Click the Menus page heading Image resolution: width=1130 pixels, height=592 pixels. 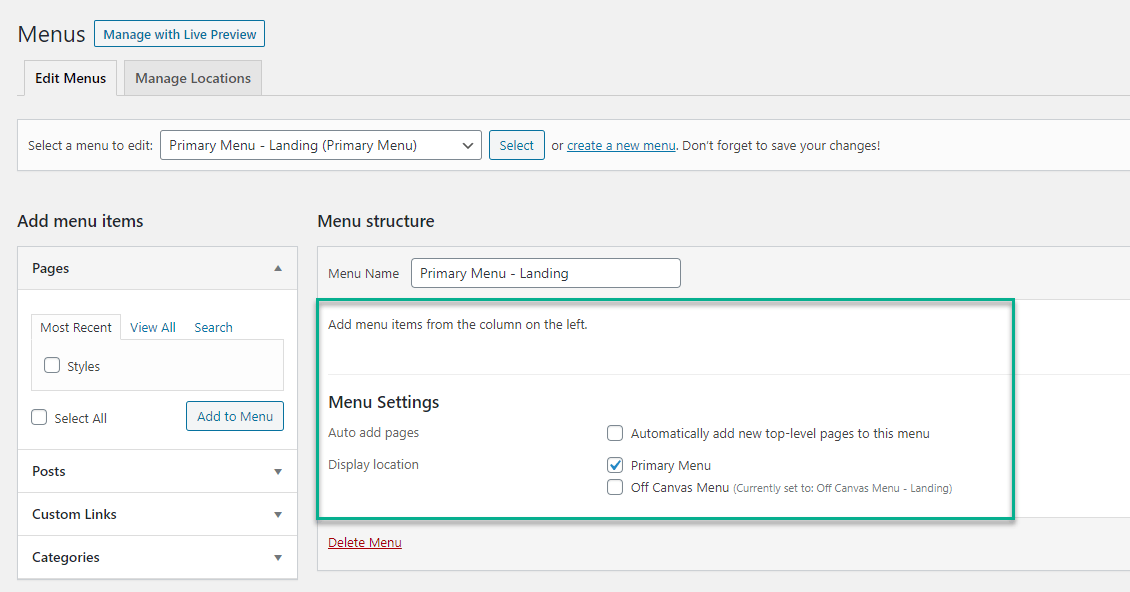pos(51,34)
